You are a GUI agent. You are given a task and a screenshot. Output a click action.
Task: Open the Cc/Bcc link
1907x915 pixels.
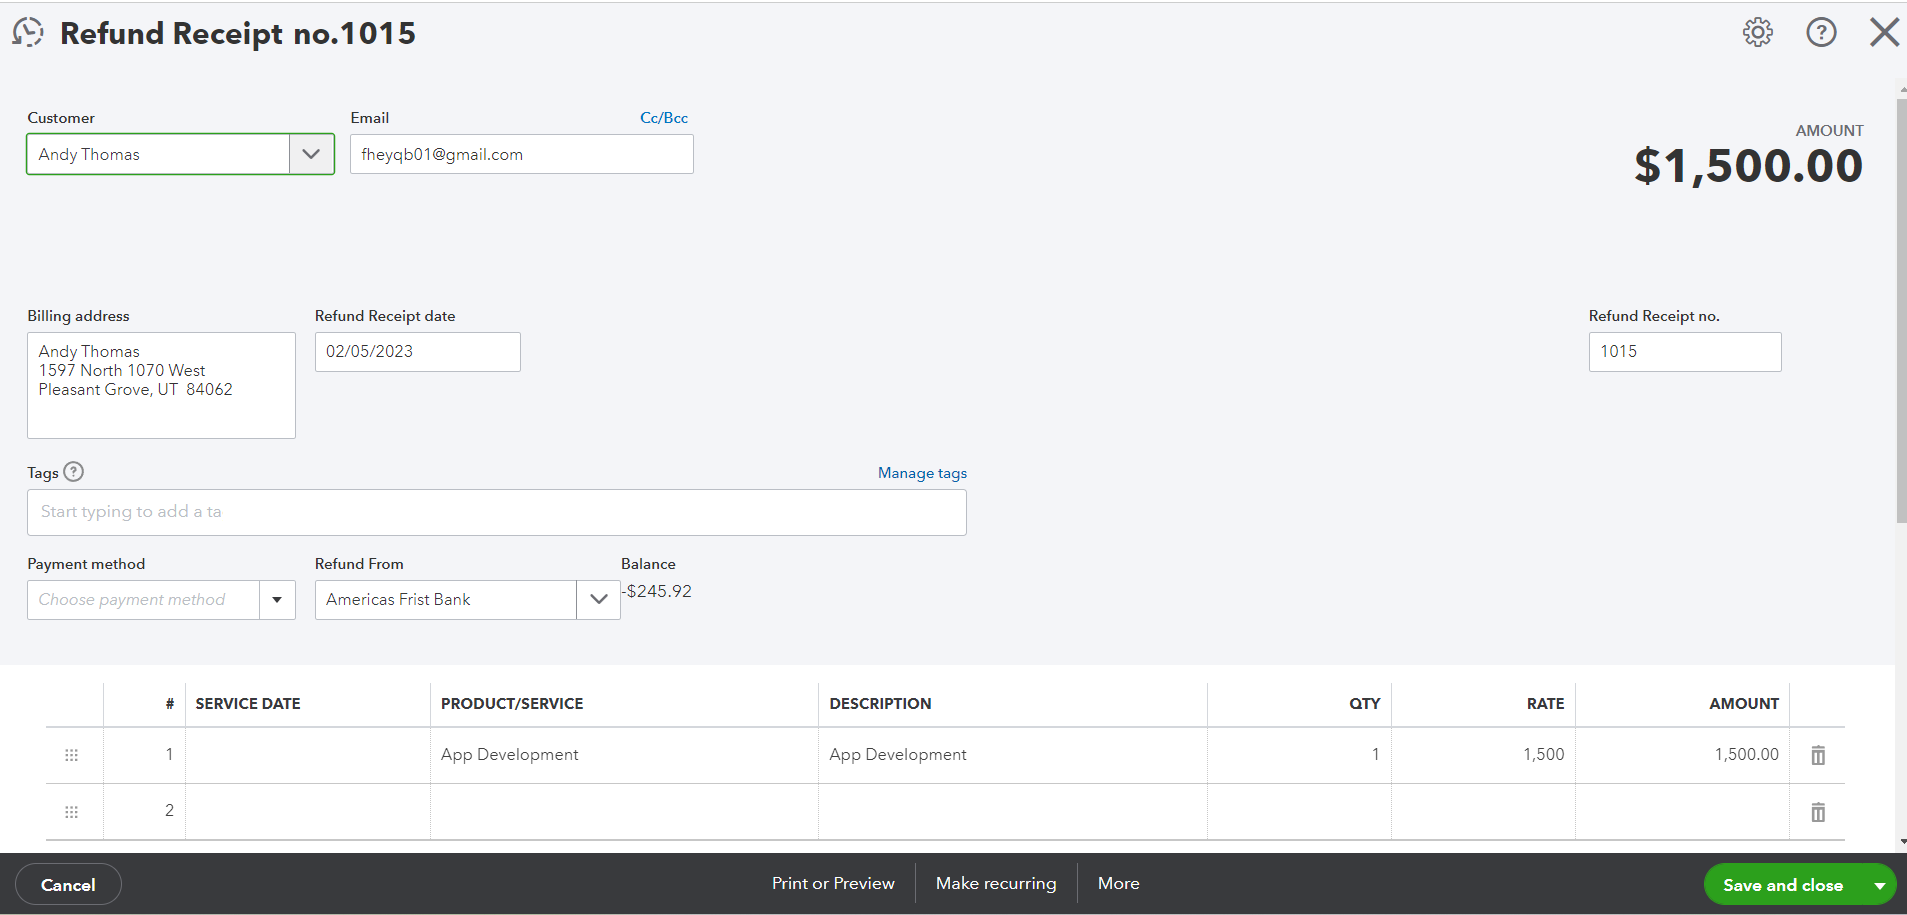(x=664, y=118)
